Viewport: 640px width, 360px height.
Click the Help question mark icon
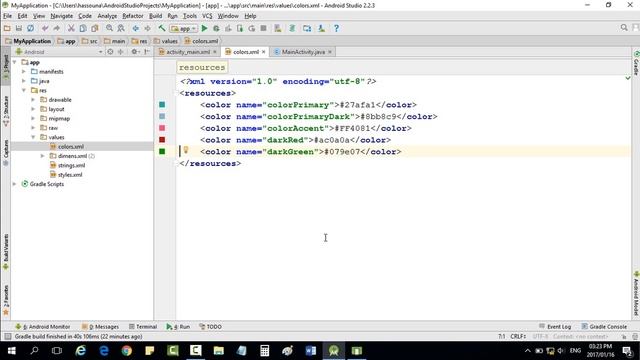[336, 28]
